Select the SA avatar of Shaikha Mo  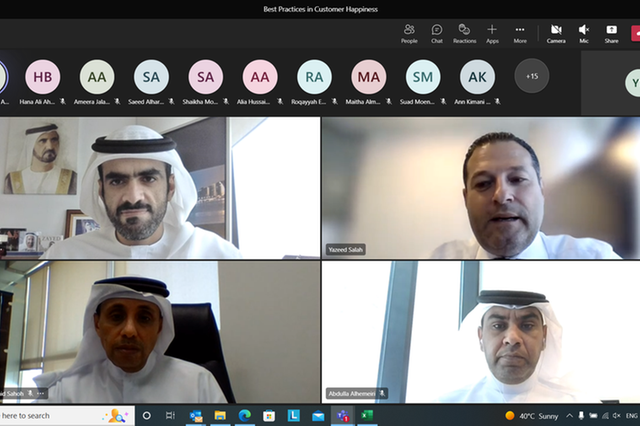205,77
